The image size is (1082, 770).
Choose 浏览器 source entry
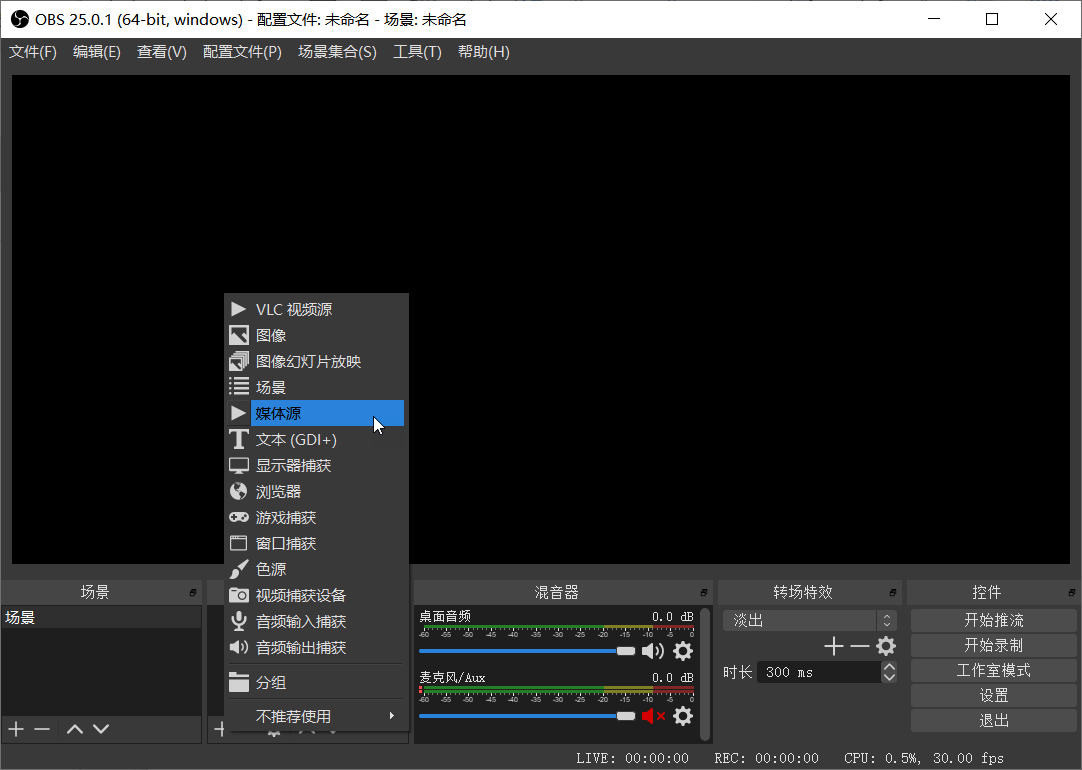[316, 491]
